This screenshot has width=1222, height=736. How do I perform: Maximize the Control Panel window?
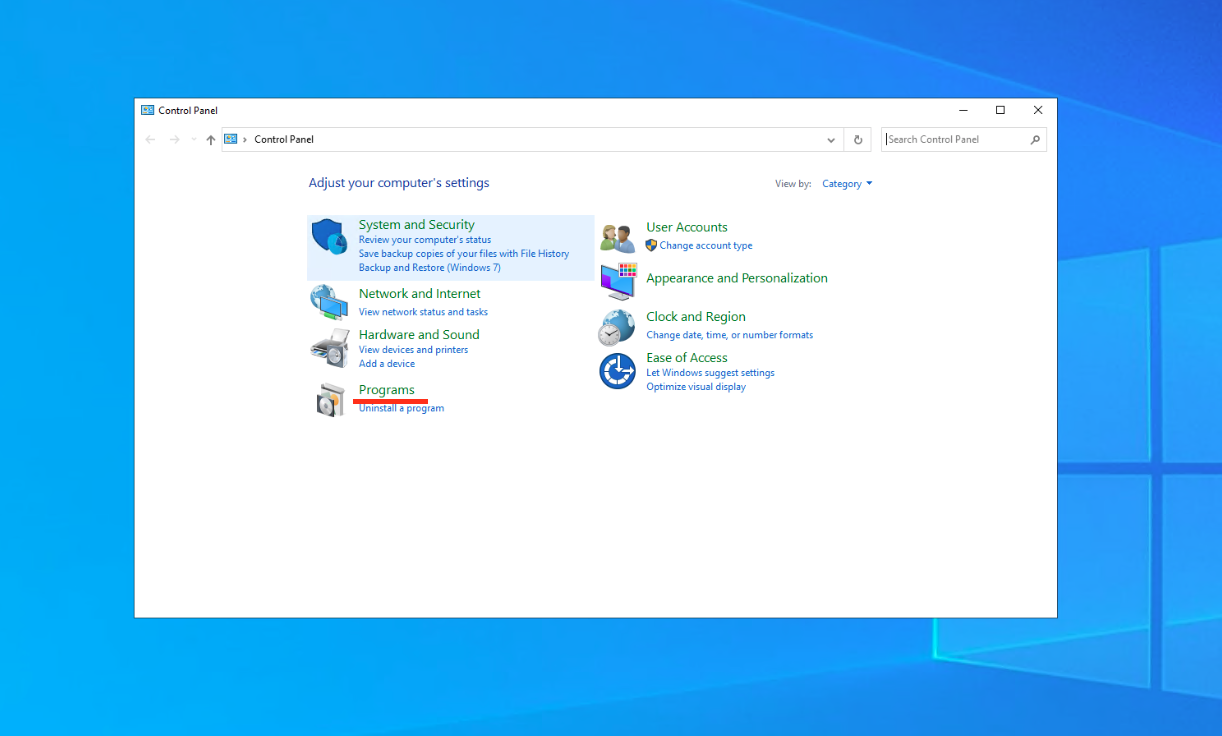[1000, 110]
